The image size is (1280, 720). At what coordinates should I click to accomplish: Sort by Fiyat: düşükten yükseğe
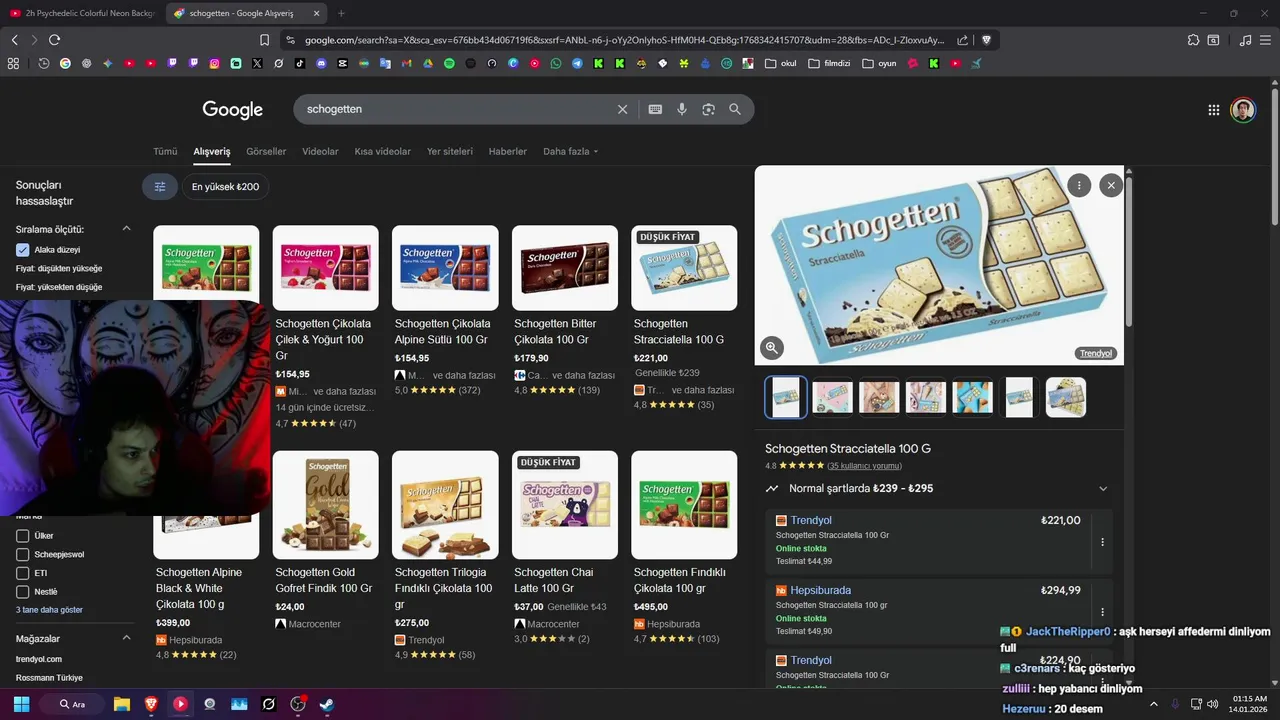pyautogui.click(x=59, y=269)
